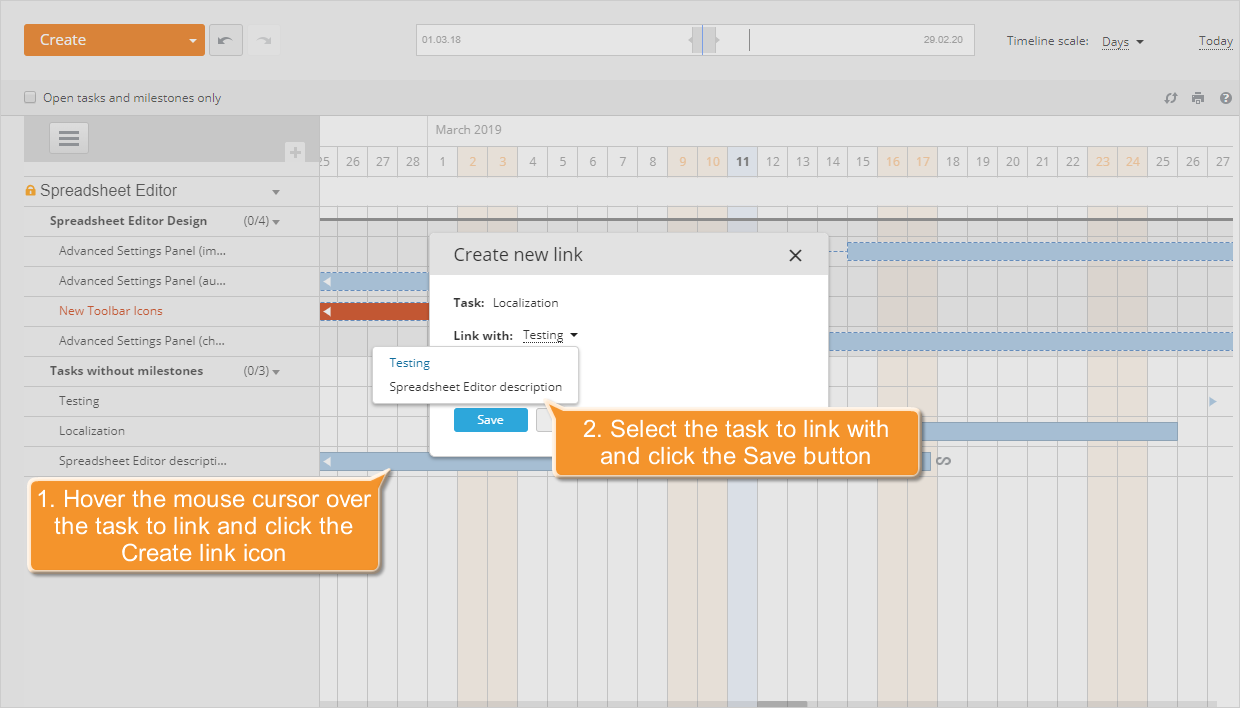Click the lock icon beside Spreadsheet Editor
The image size is (1240, 708).
[29, 190]
